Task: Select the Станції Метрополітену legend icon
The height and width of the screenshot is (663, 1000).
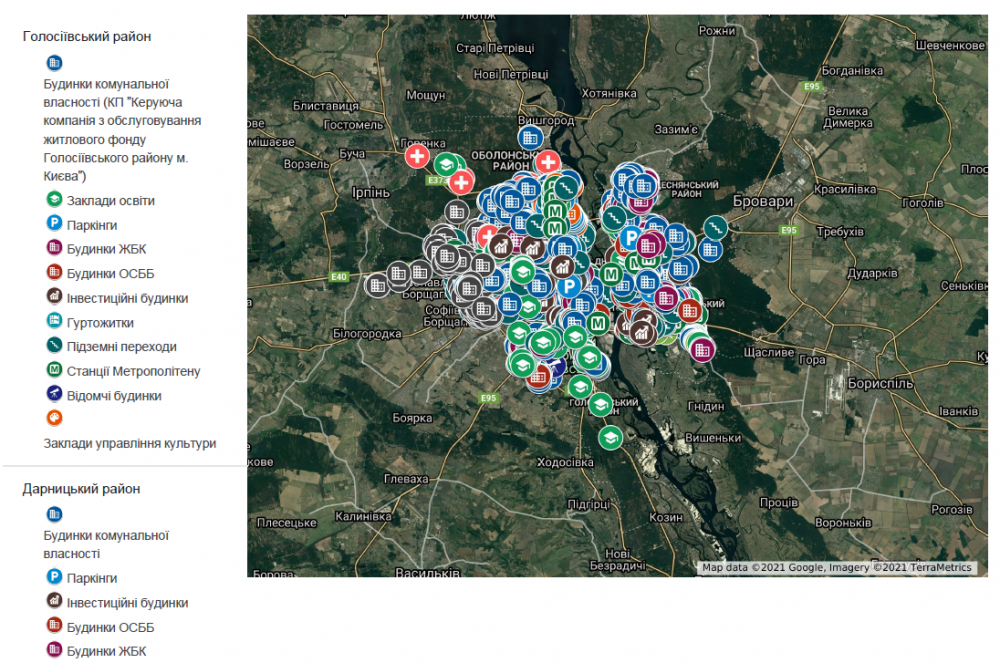Action: 54,371
